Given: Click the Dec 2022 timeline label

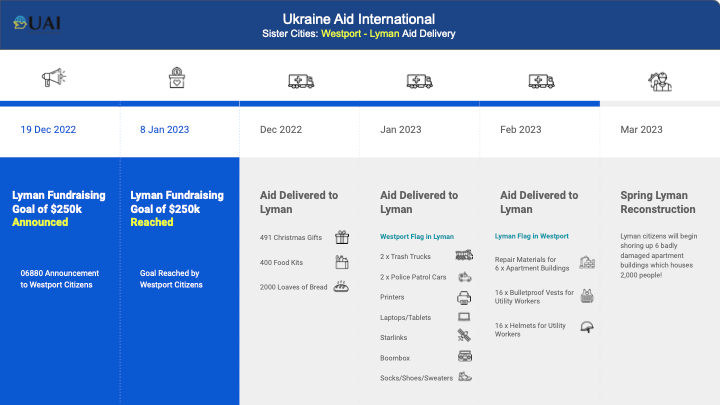Looking at the screenshot, I should point(281,129).
